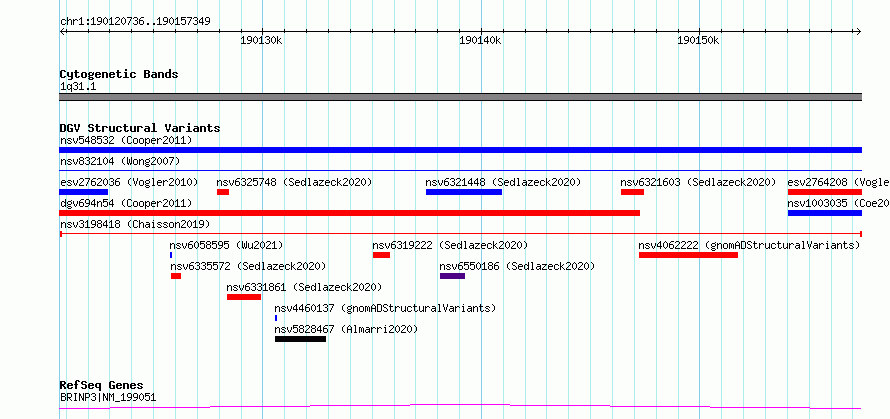This screenshot has width=890, height=419.
Task: Click the chr1:190120736..190157349 coordinates text
Action: click(x=135, y=22)
